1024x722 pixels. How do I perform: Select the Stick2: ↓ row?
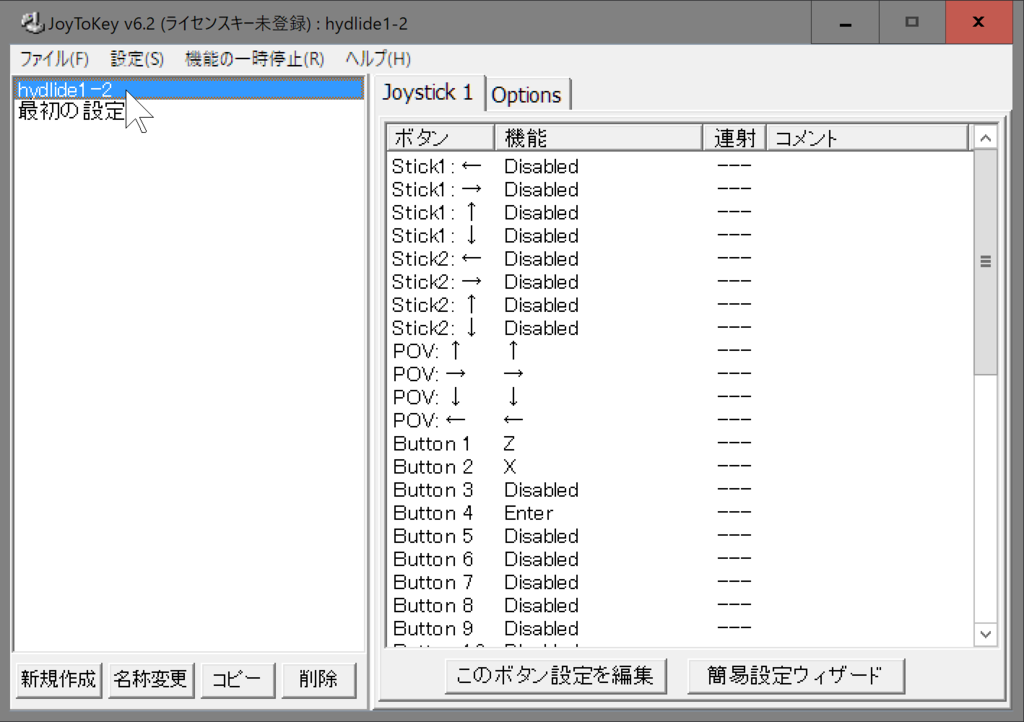pyautogui.click(x=679, y=328)
